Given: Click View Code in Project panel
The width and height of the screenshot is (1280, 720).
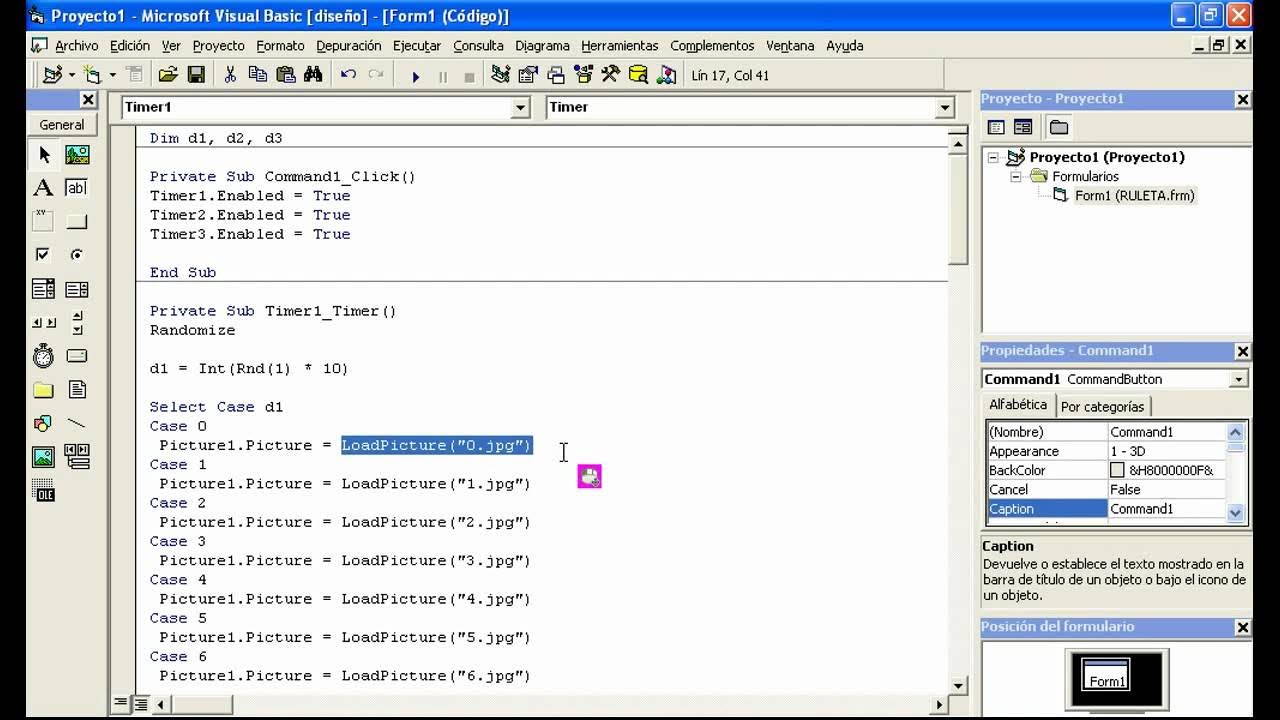Looking at the screenshot, I should pos(996,127).
